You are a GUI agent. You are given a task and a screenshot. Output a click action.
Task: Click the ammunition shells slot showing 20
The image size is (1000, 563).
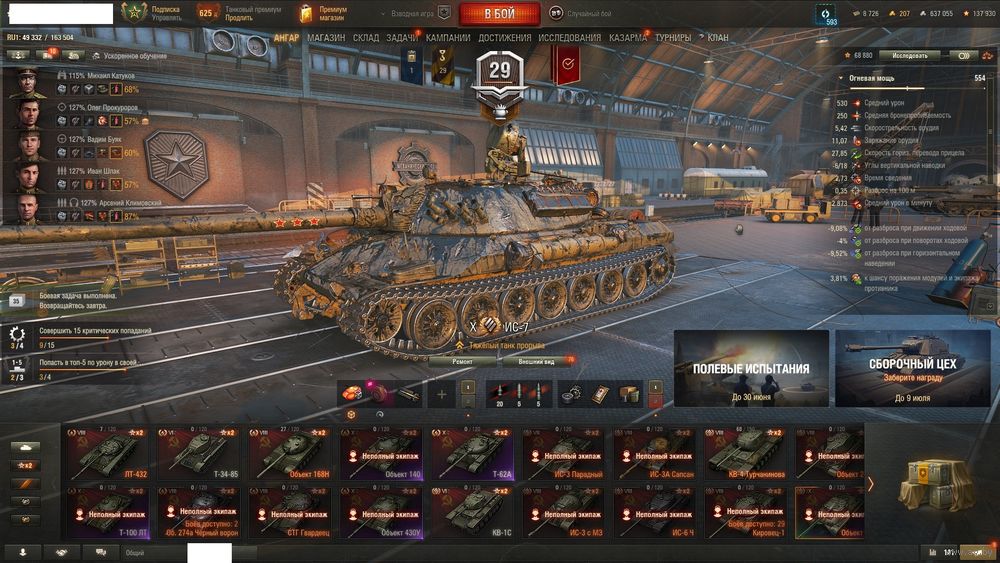click(500, 395)
